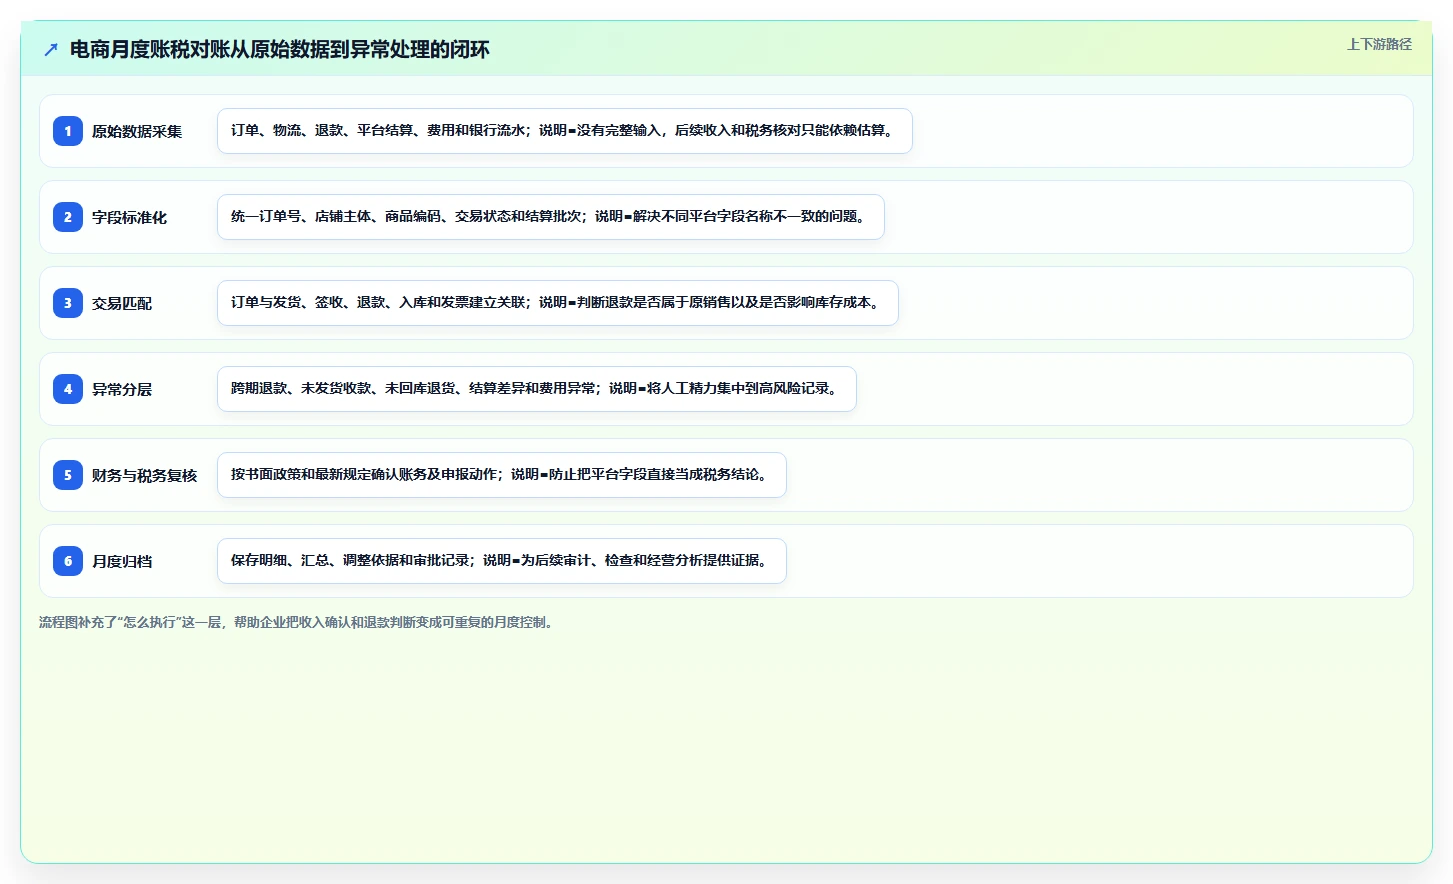1453x884 pixels.
Task: Click the title 电商月度账税对账从原始数据到异常处理的闭环
Action: point(279,49)
